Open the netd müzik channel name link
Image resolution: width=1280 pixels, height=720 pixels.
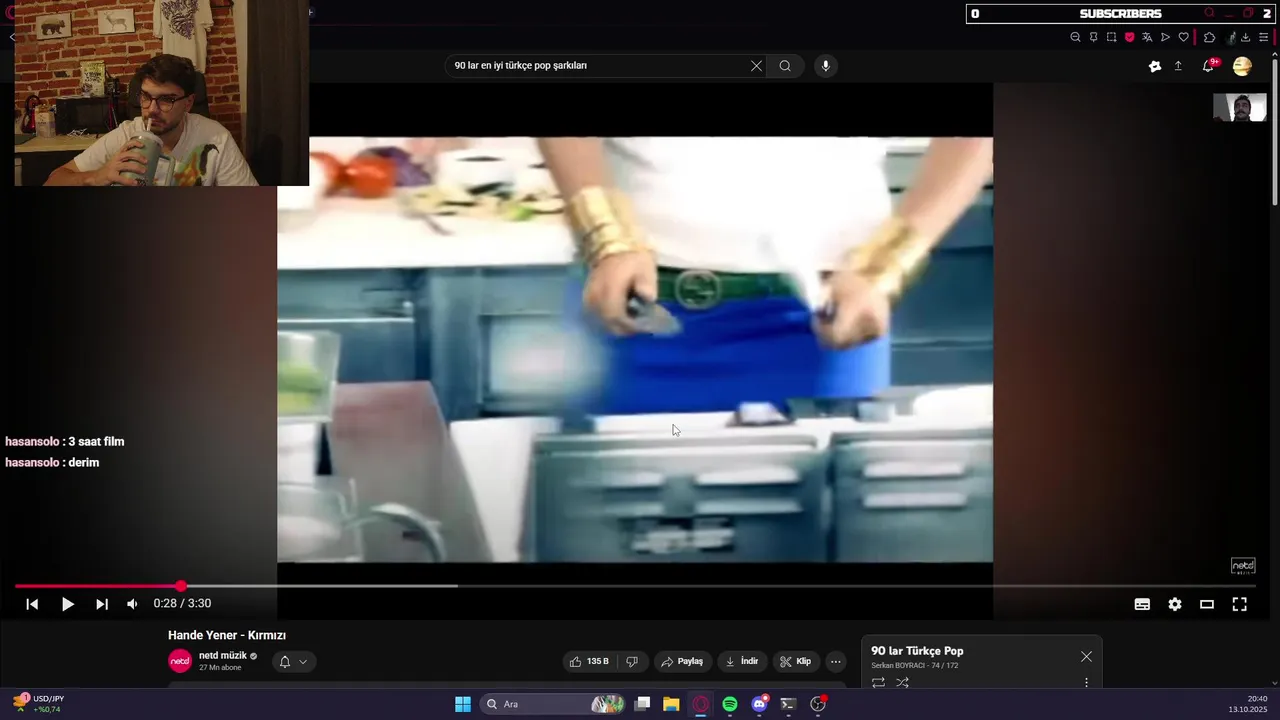pos(222,656)
